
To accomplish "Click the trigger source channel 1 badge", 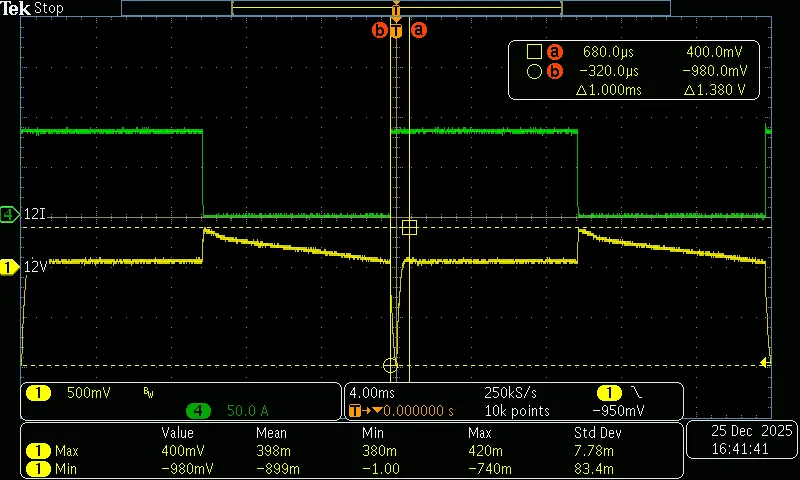I will coord(609,393).
